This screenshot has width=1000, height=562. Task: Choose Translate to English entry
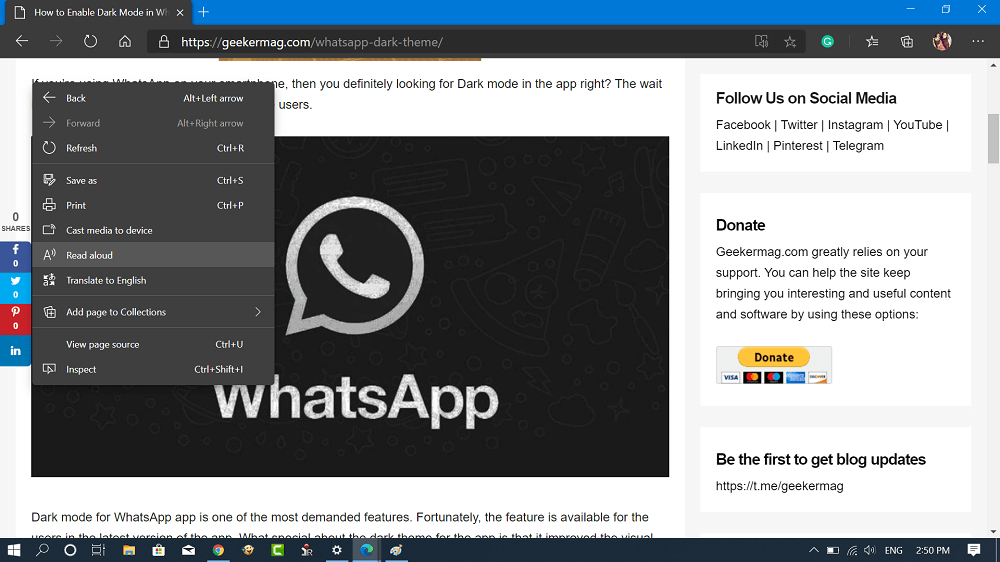153,280
